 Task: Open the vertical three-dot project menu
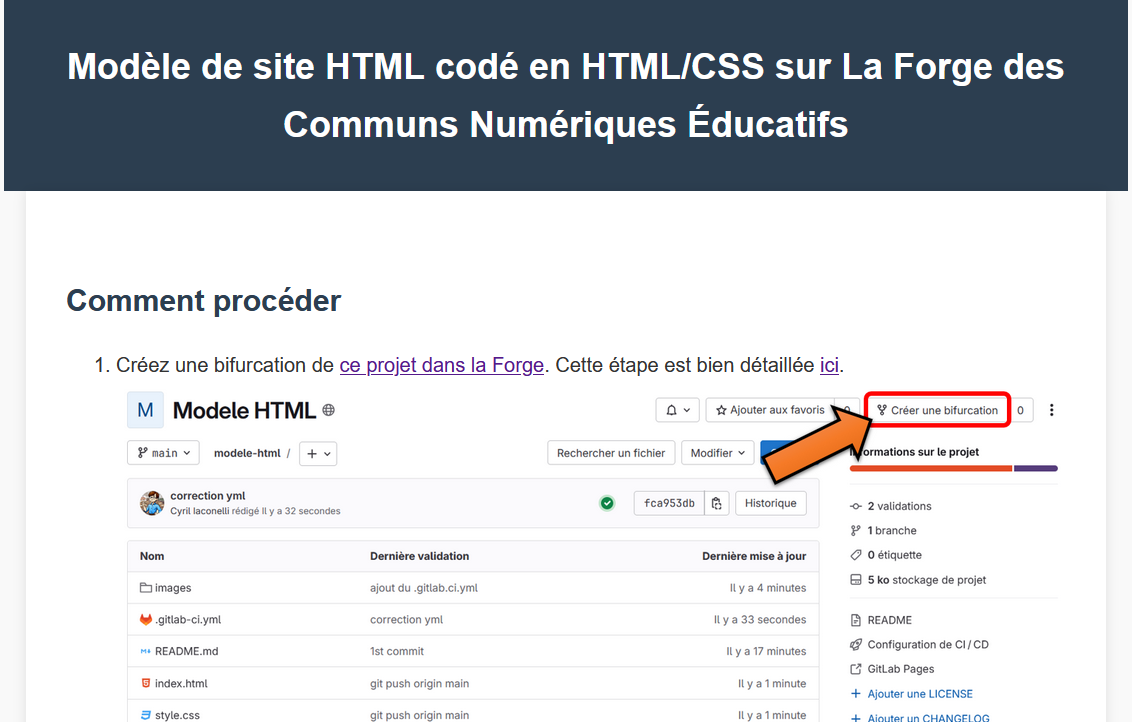pos(1051,410)
